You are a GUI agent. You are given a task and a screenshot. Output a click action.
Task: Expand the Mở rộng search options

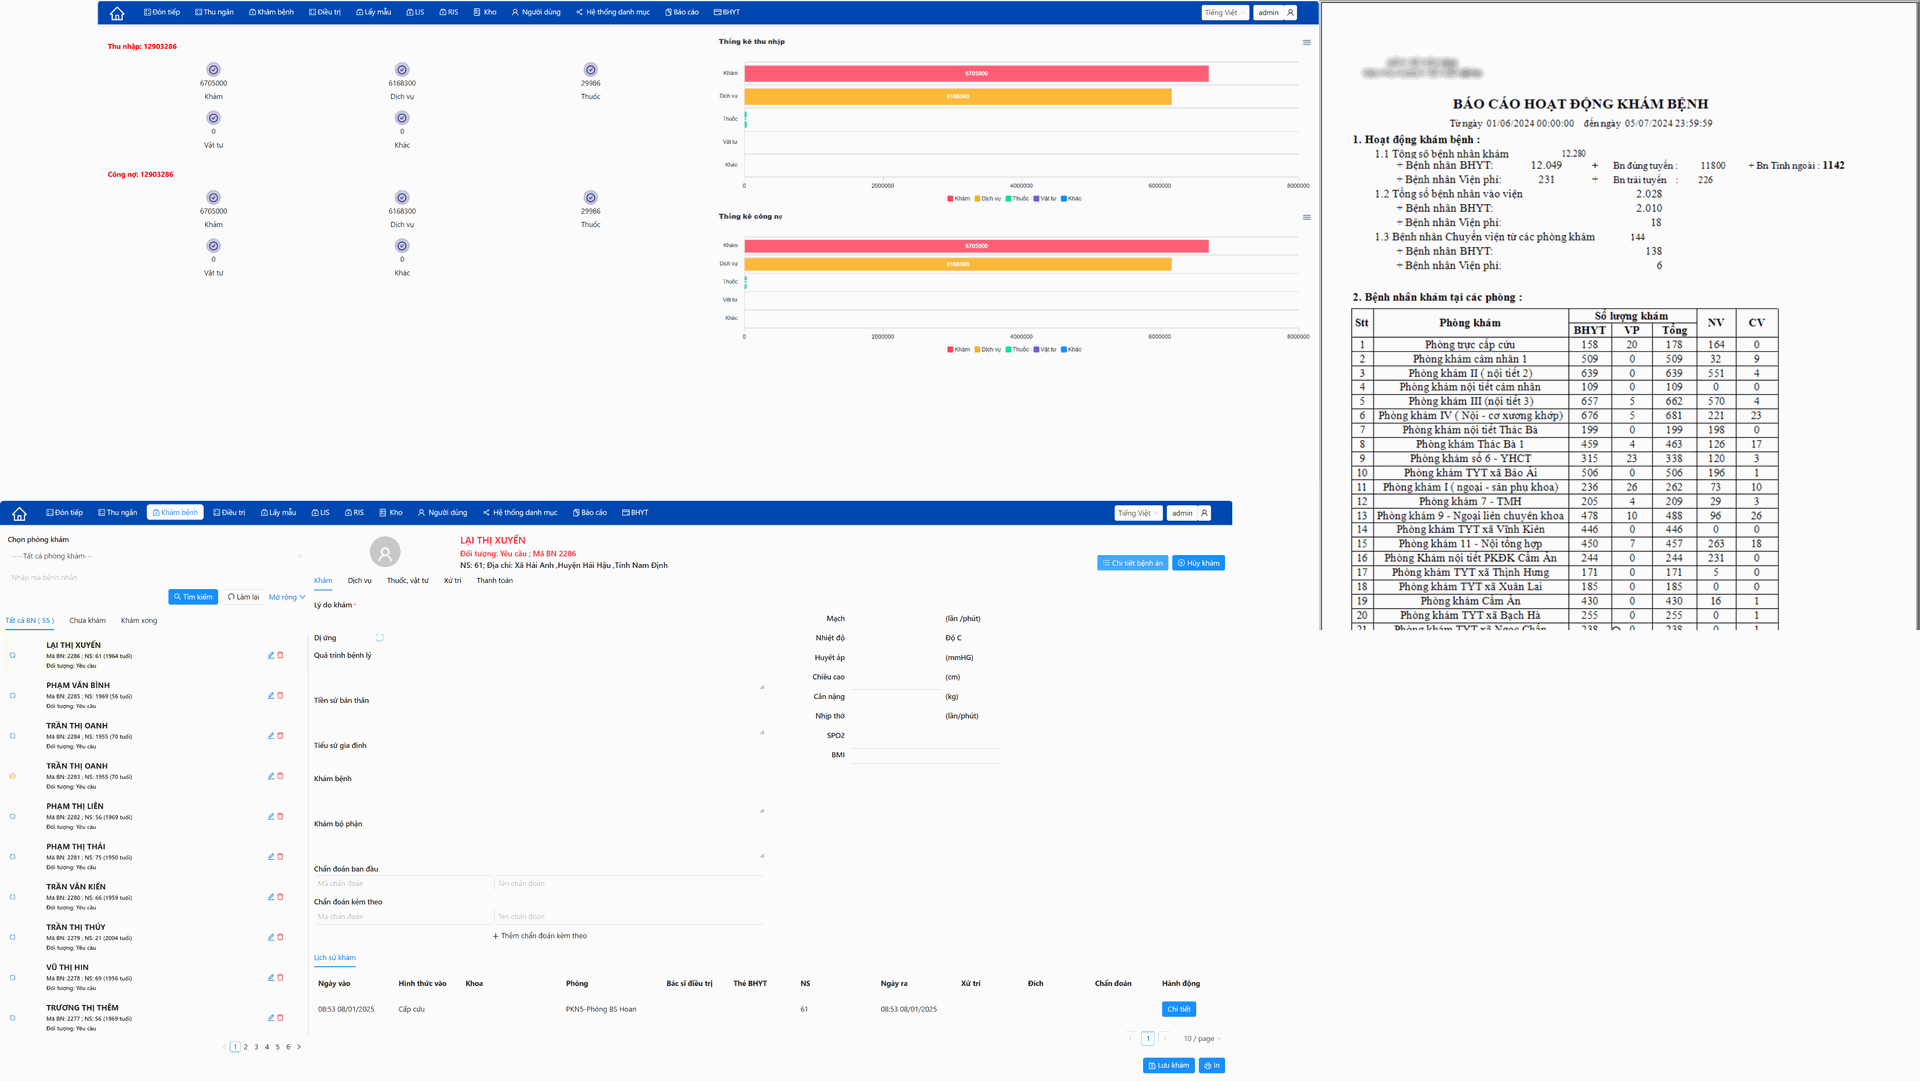287,597
